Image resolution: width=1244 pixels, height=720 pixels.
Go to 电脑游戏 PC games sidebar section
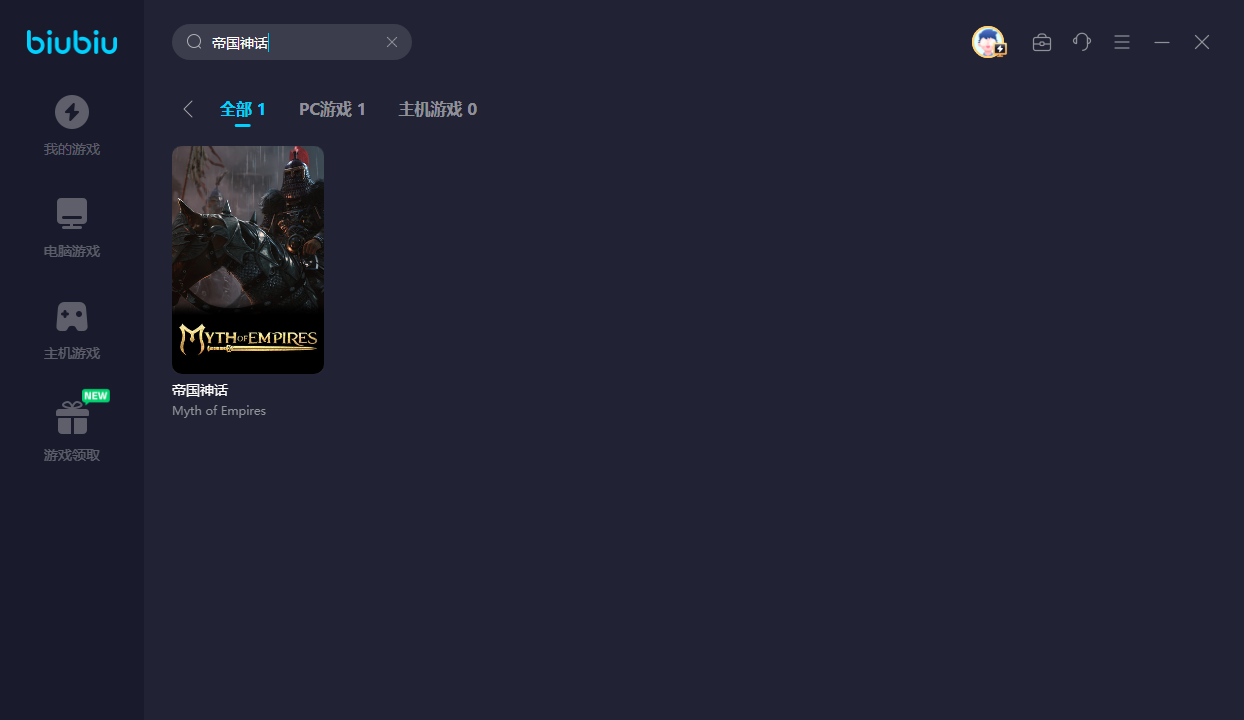pyautogui.click(x=72, y=214)
